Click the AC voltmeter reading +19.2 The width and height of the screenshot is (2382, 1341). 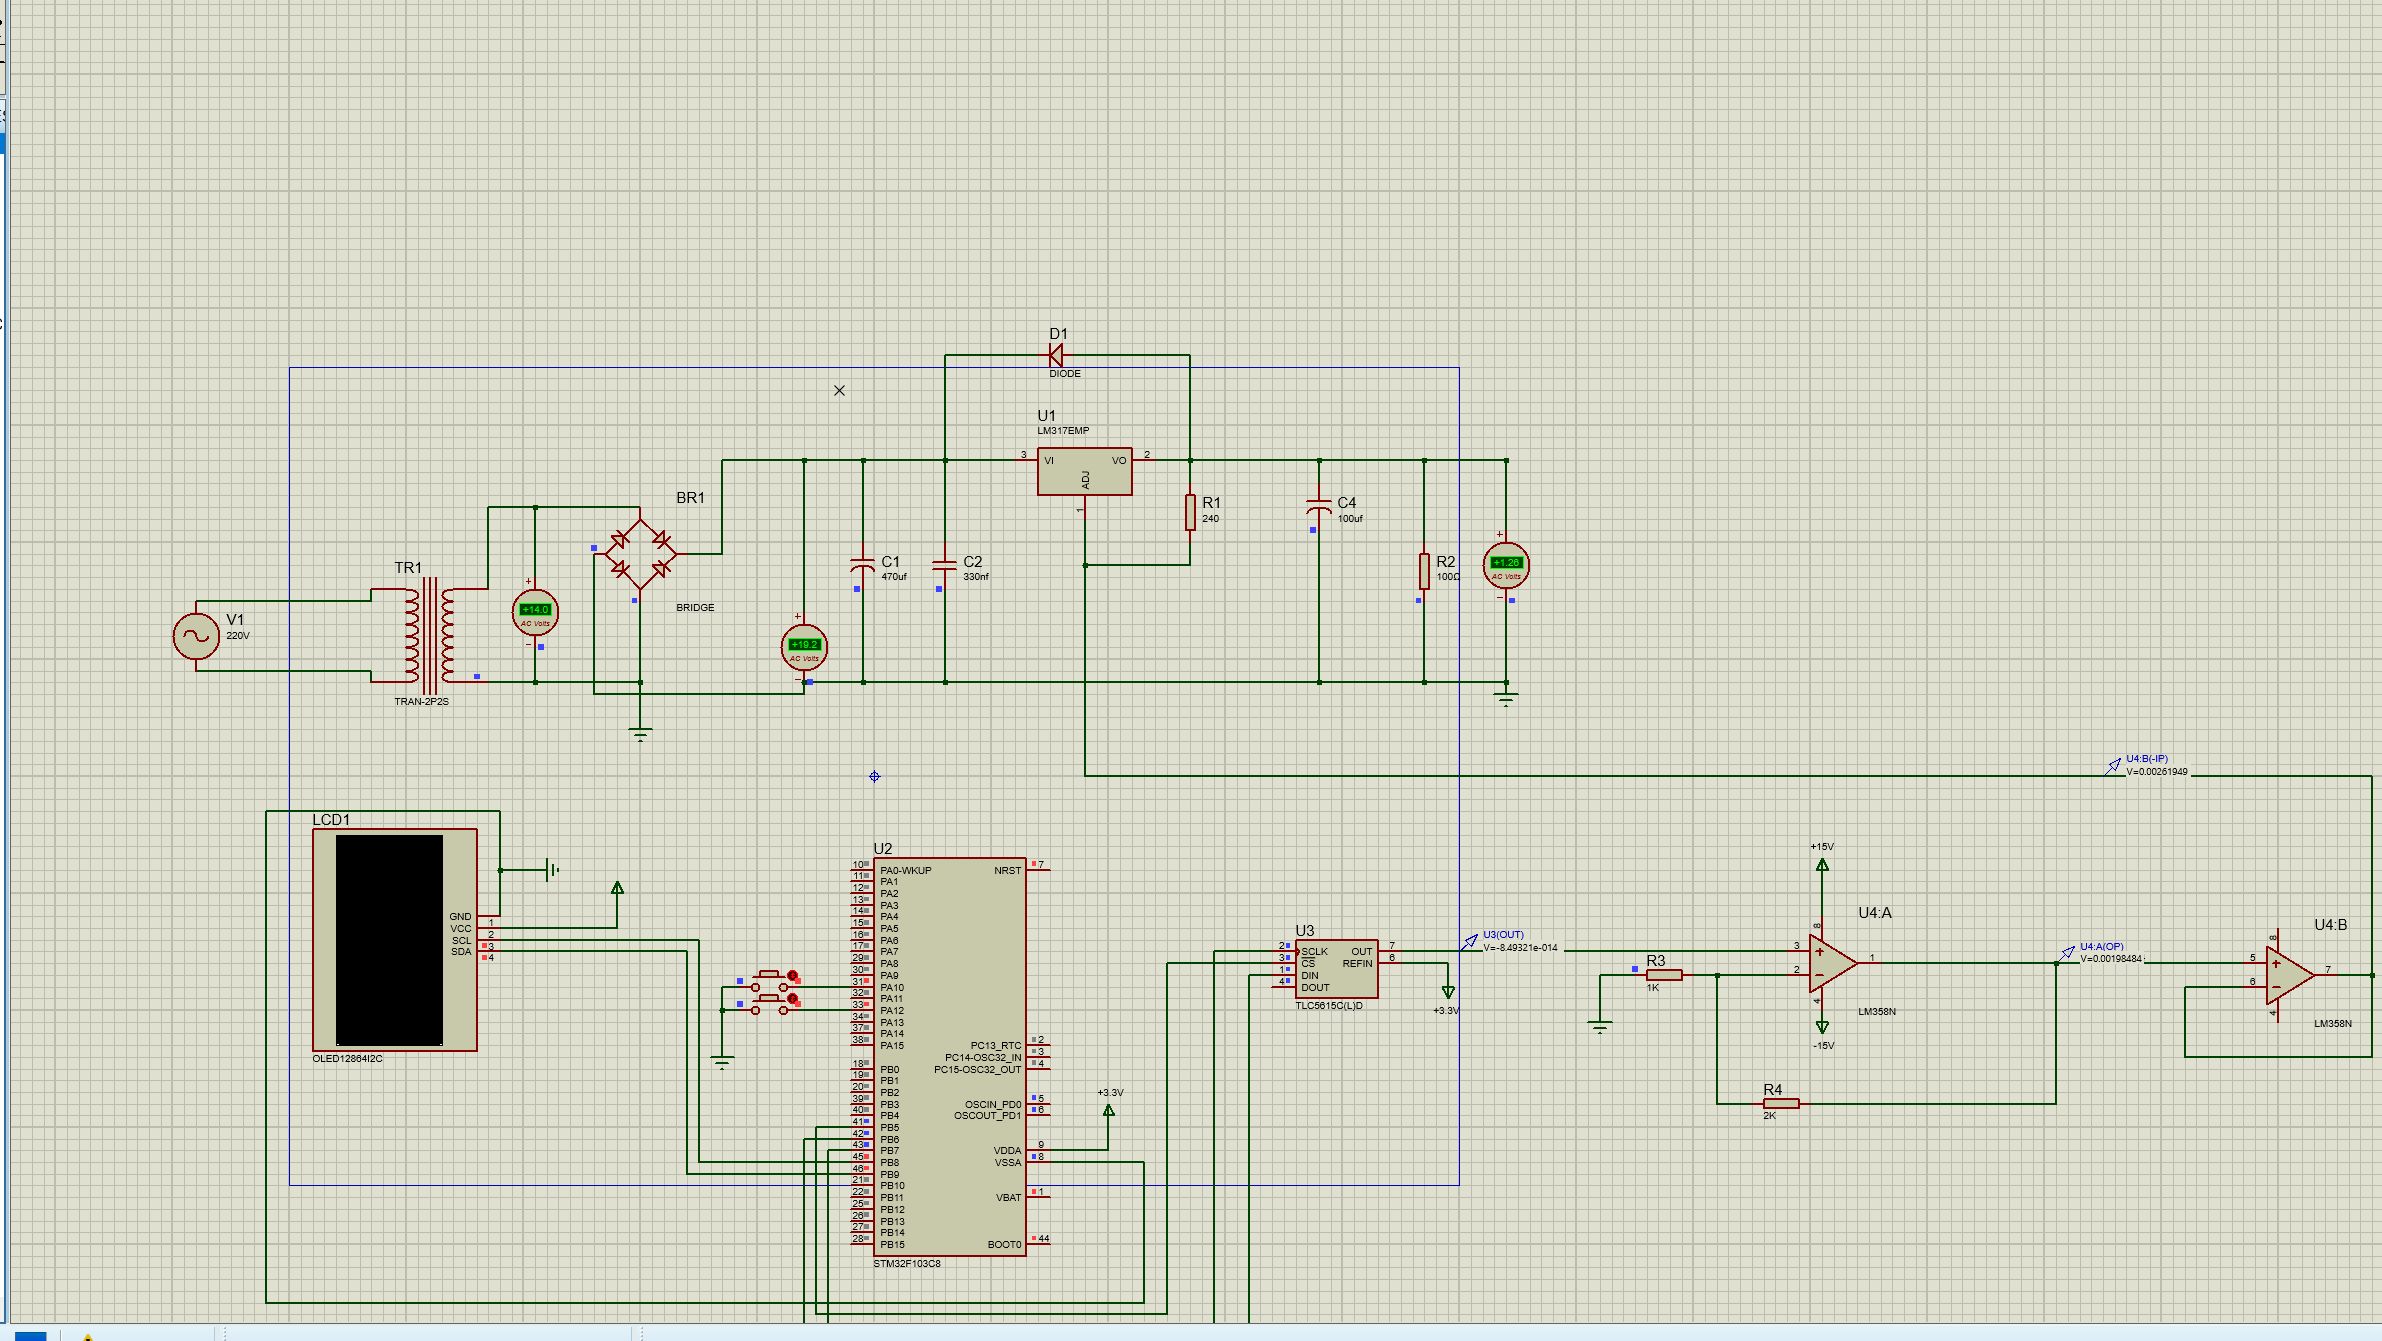[x=804, y=648]
